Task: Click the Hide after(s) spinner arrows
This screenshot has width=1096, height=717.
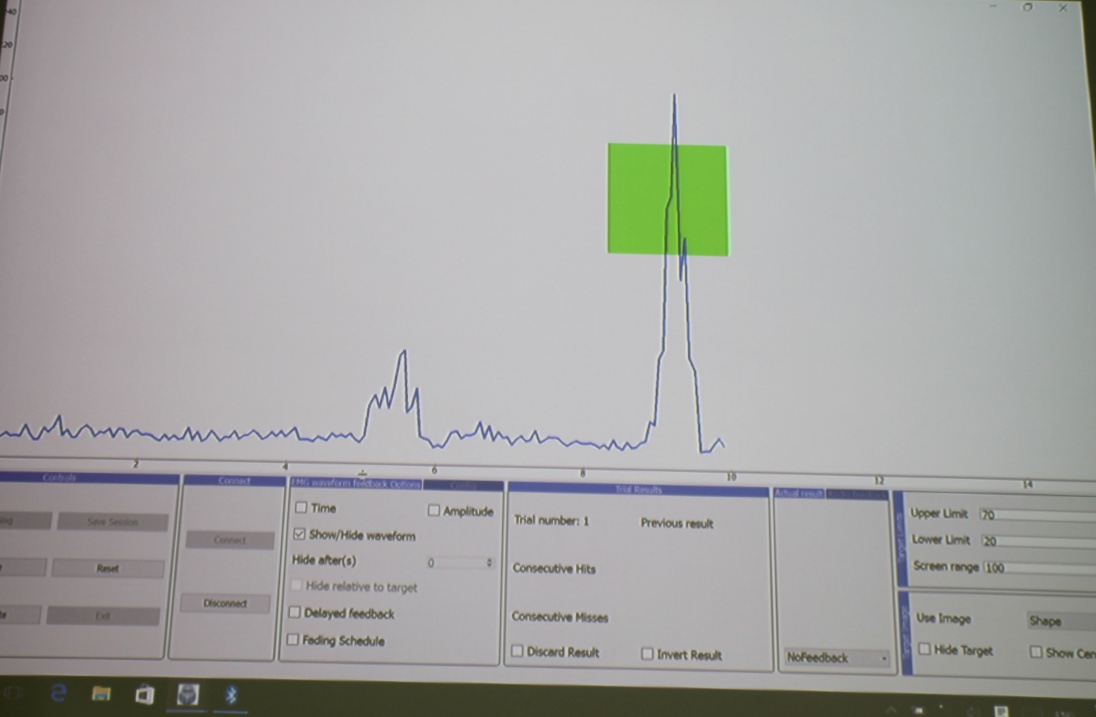Action: tap(489, 563)
